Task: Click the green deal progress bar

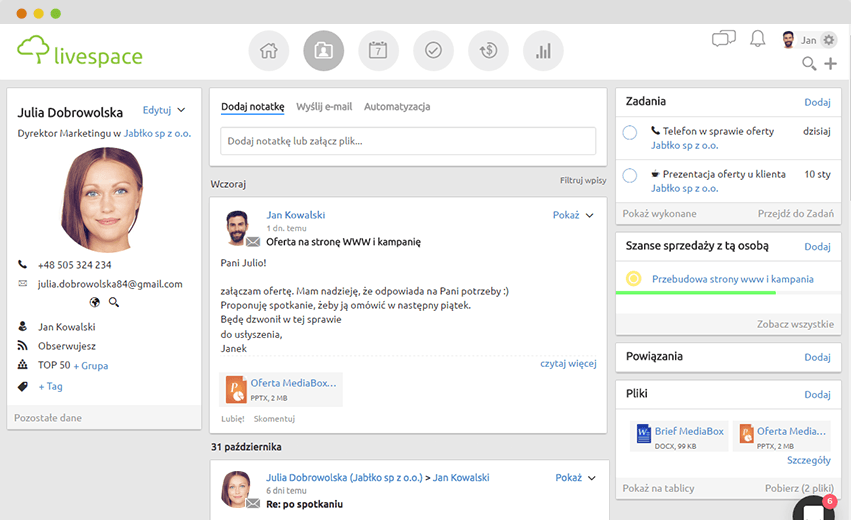Action: [x=696, y=293]
